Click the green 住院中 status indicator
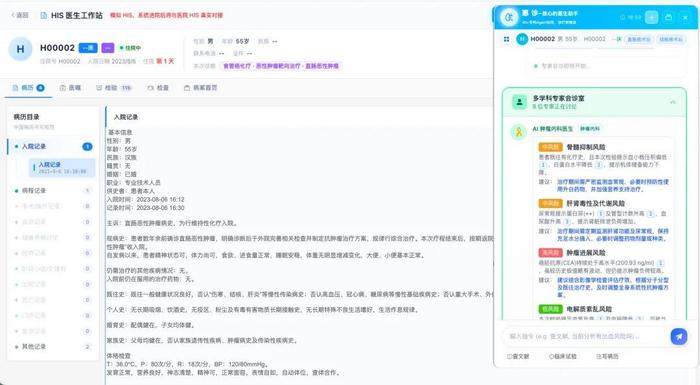The width and height of the screenshot is (700, 385). coord(130,48)
